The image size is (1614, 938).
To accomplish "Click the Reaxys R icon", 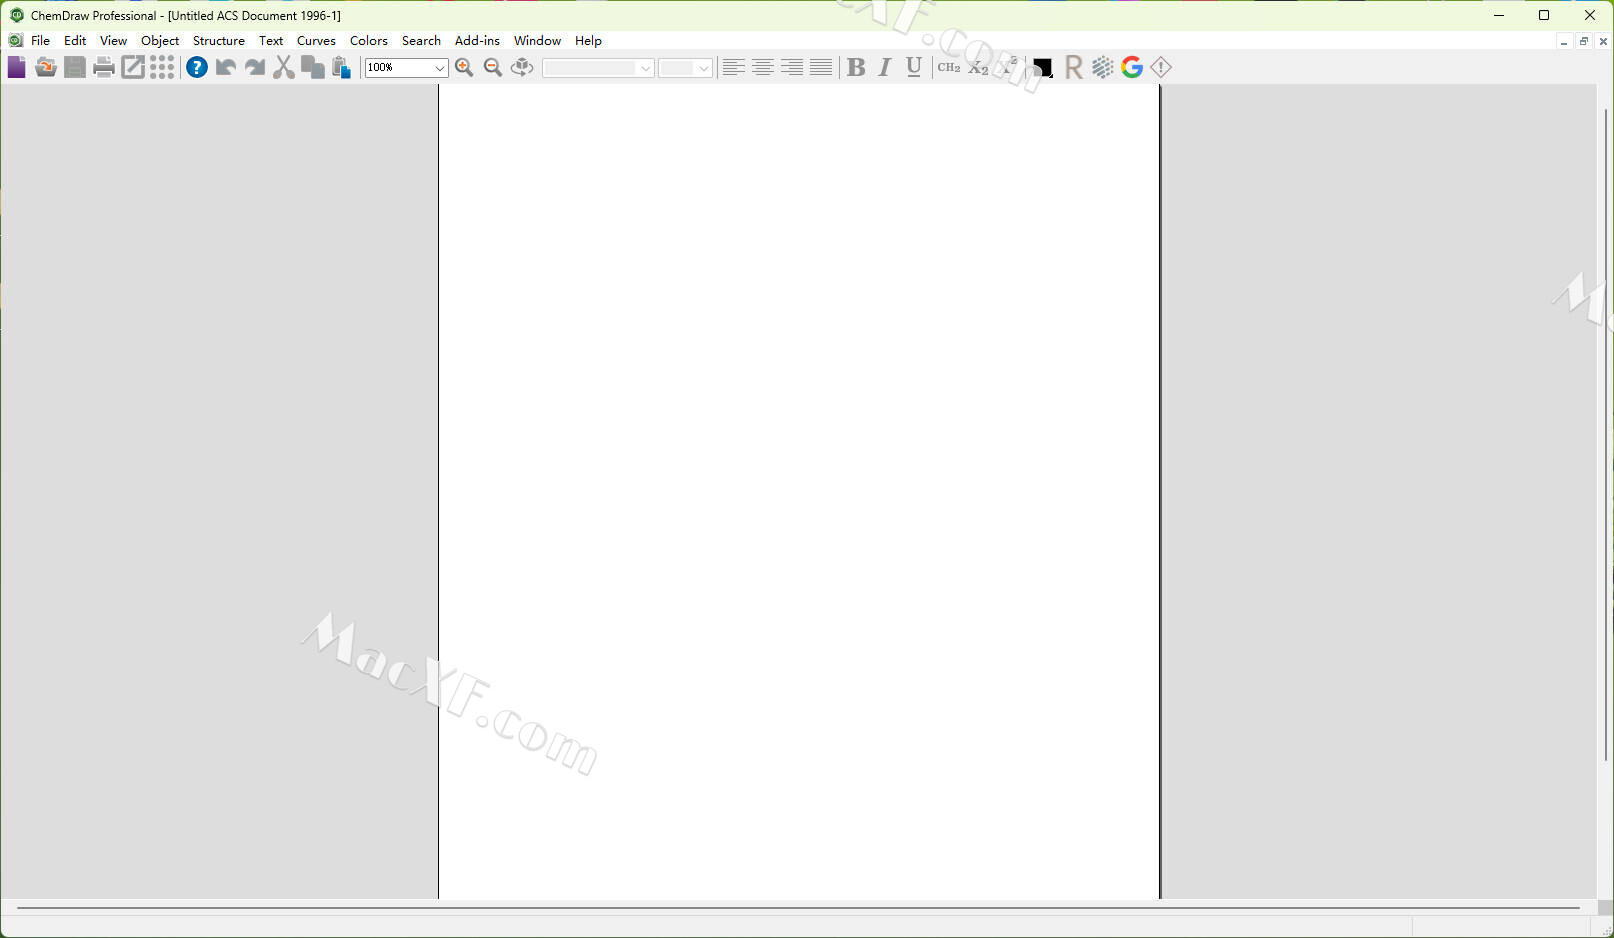I will point(1074,67).
